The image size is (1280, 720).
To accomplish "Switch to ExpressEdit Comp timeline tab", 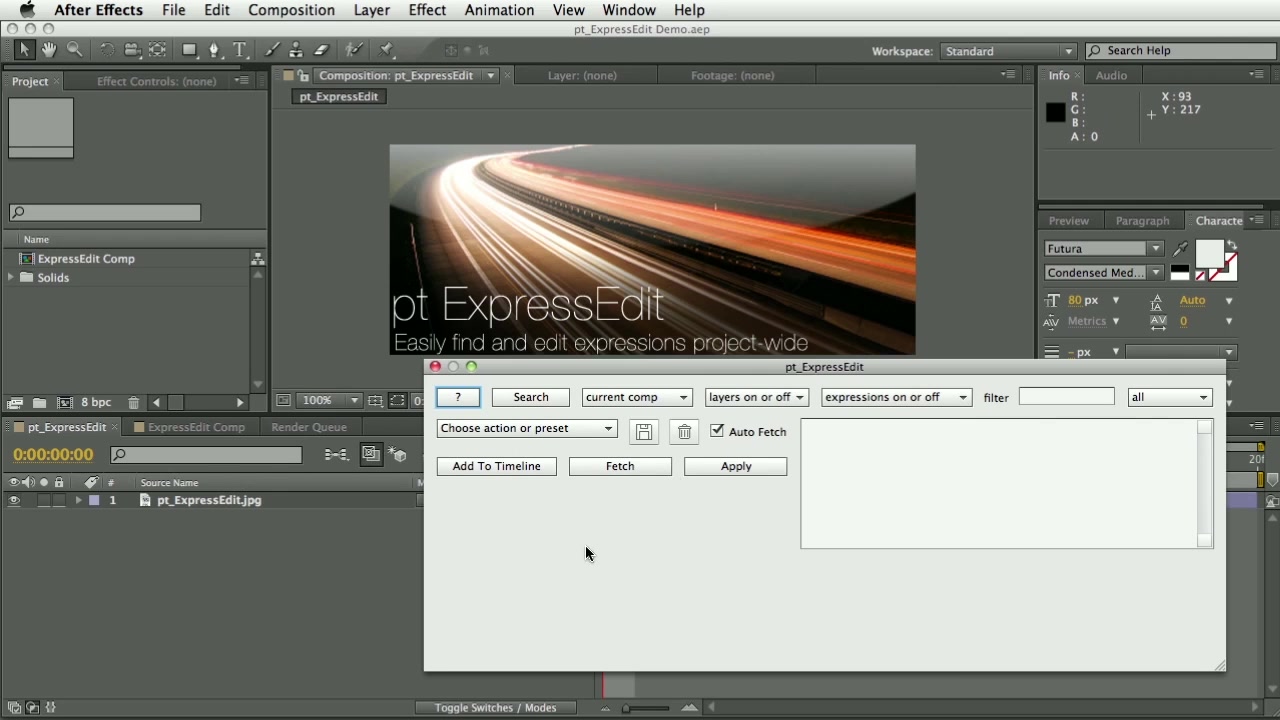I will point(196,427).
